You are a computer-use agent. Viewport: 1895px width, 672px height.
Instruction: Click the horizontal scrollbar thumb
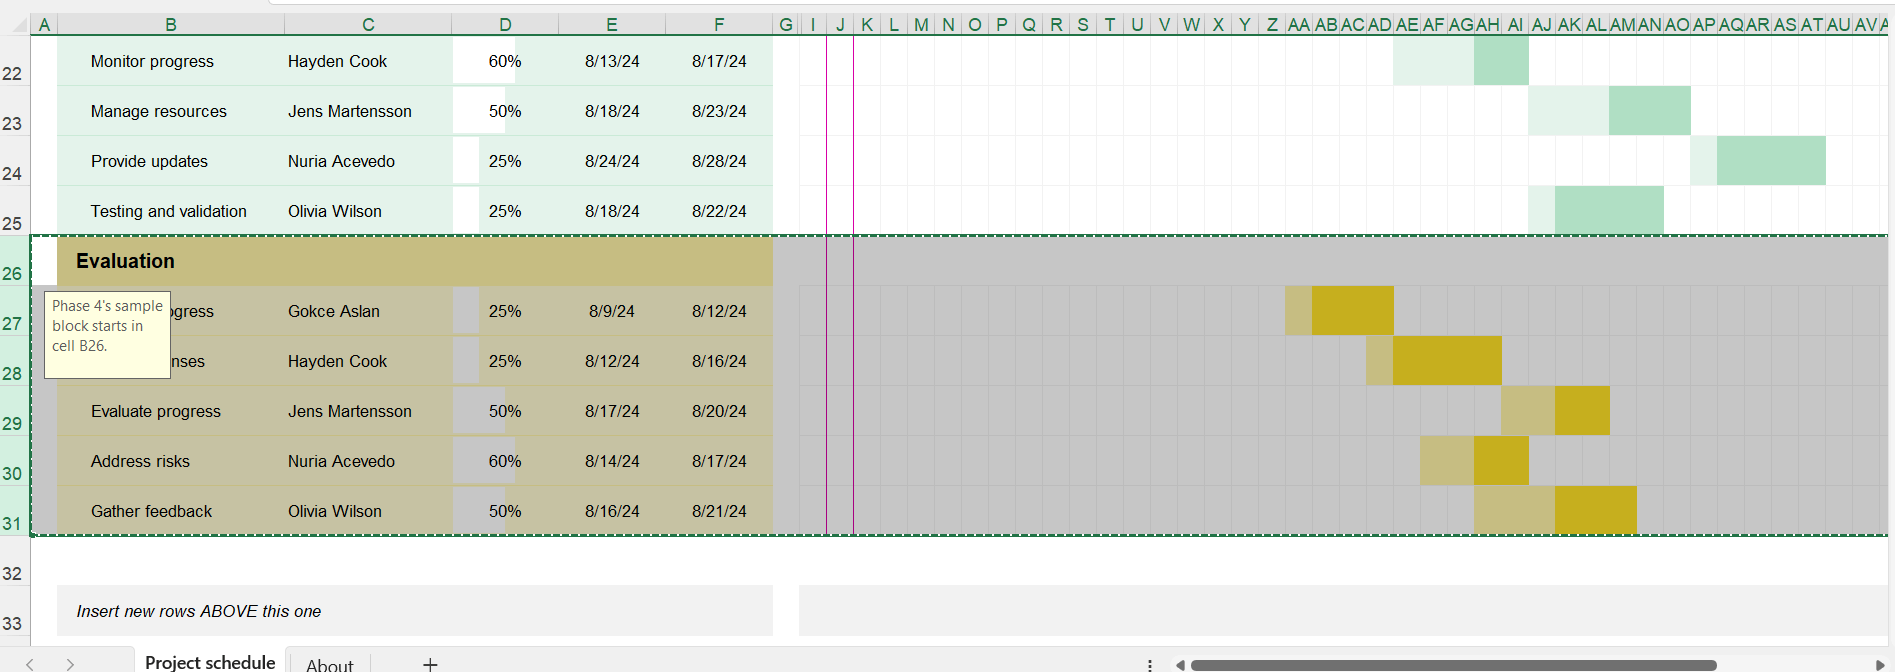pos(1453,665)
